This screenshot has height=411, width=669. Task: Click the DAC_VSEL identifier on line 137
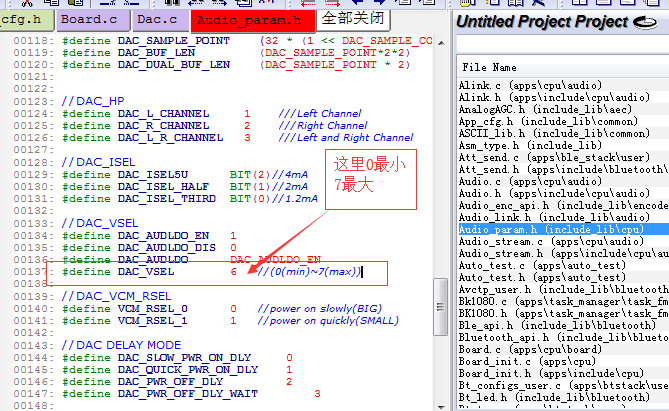click(x=146, y=272)
